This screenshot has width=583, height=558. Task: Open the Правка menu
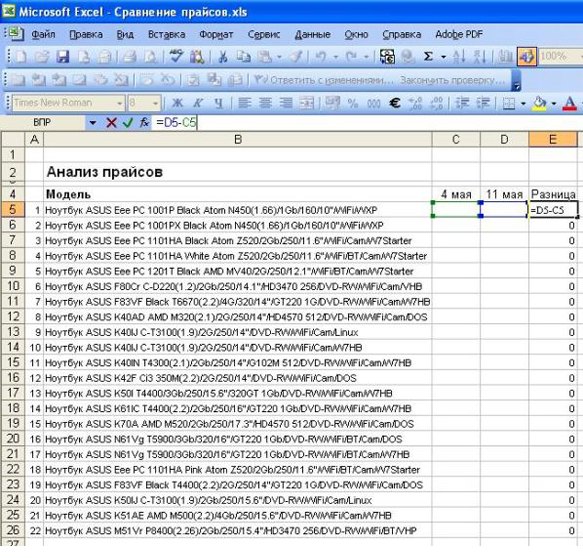[x=86, y=34]
